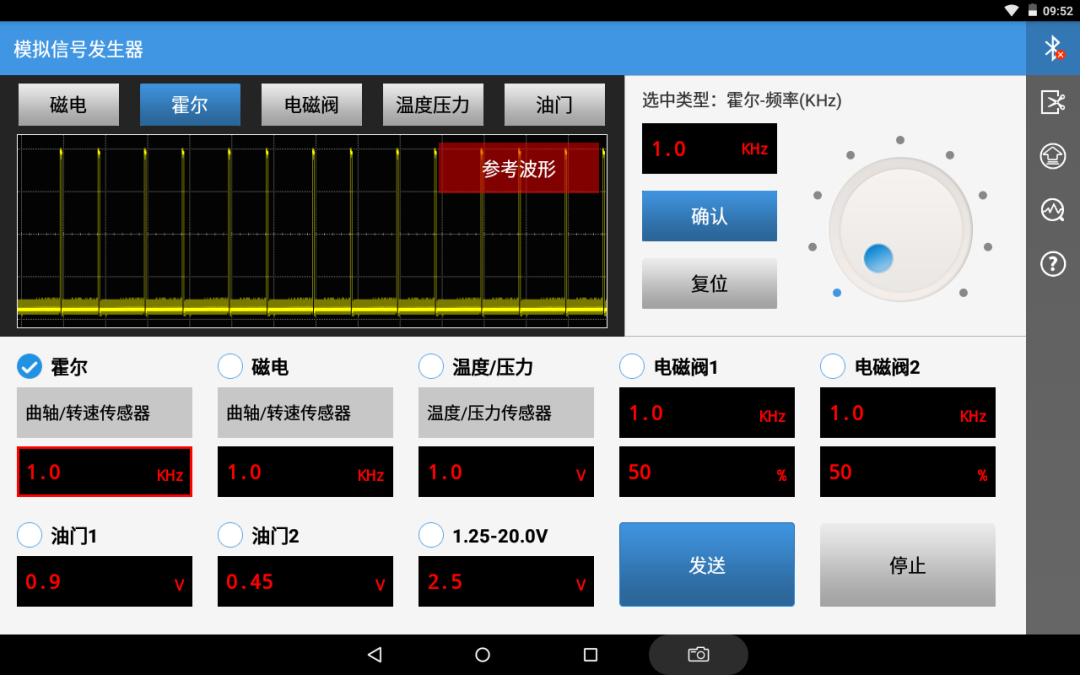Select the 温度/压力 radio button
The height and width of the screenshot is (675, 1080).
[431, 366]
